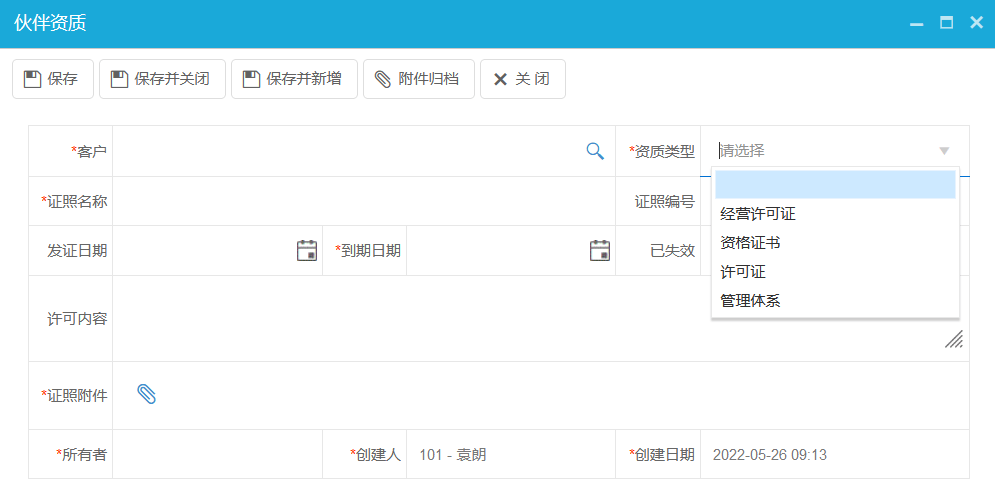Viewport: 995px width, 495px height.
Task: Click the customer (客户) input field
Action: coord(345,151)
